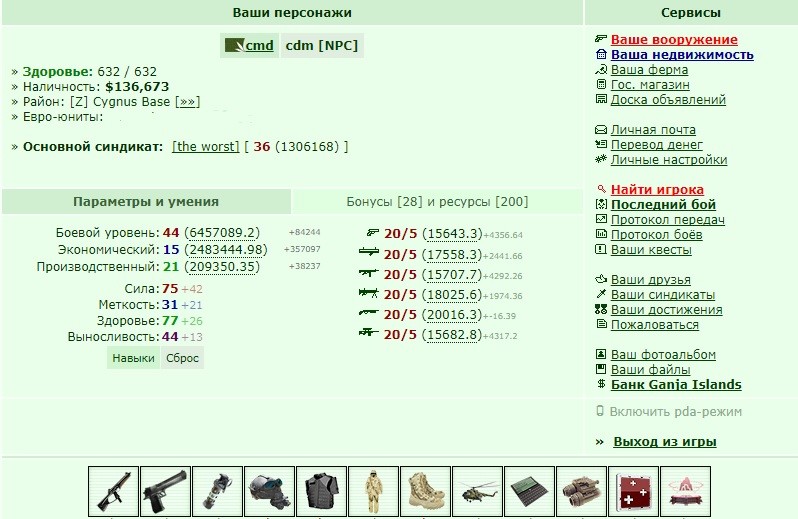Click the weapon skill icon beside 15682.8

click(x=369, y=332)
